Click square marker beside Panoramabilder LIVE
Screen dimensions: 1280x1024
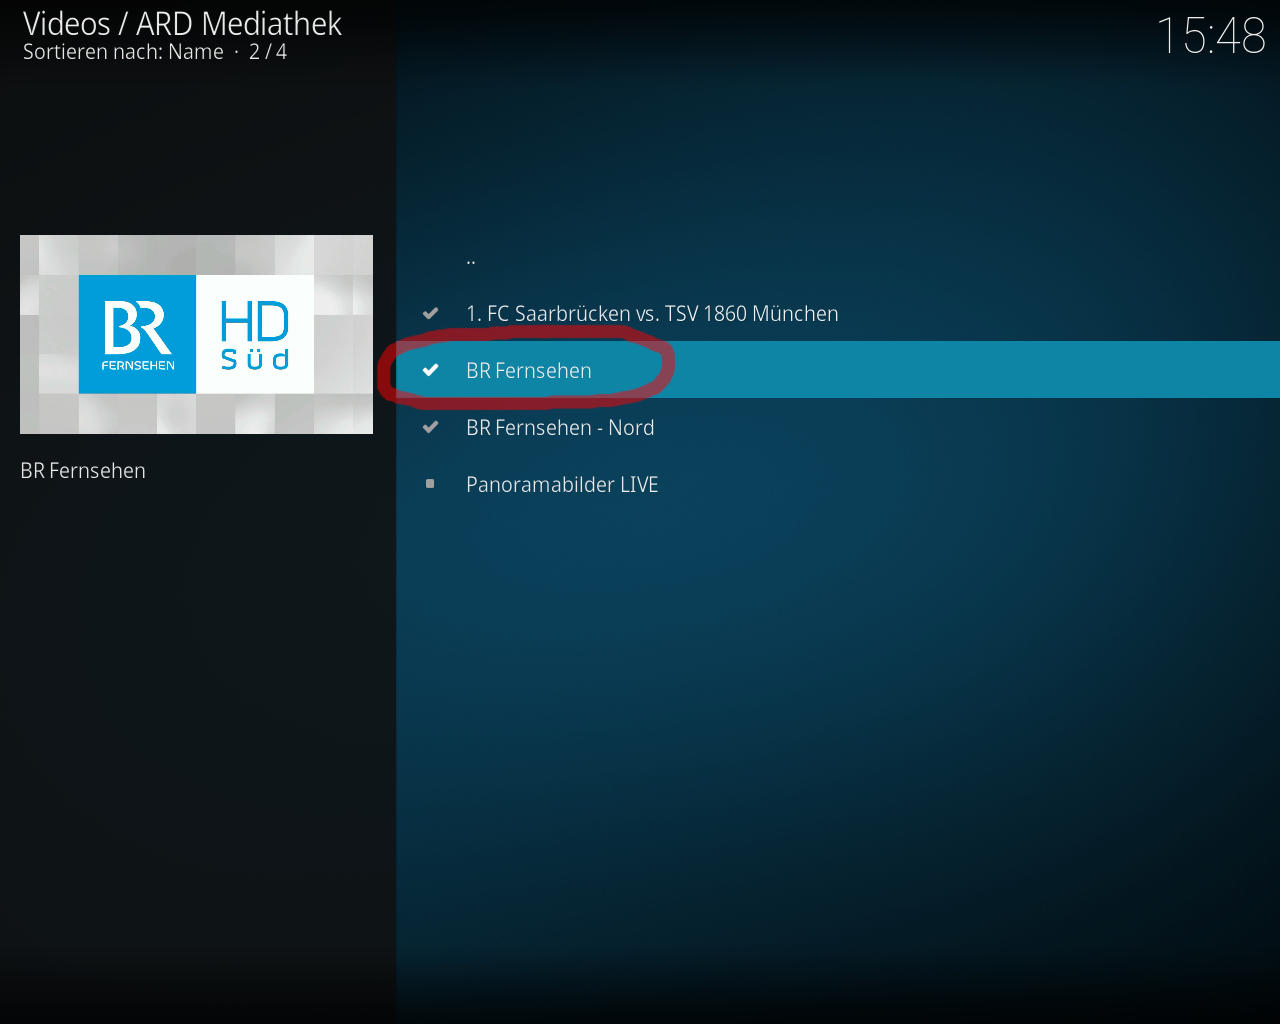[430, 484]
